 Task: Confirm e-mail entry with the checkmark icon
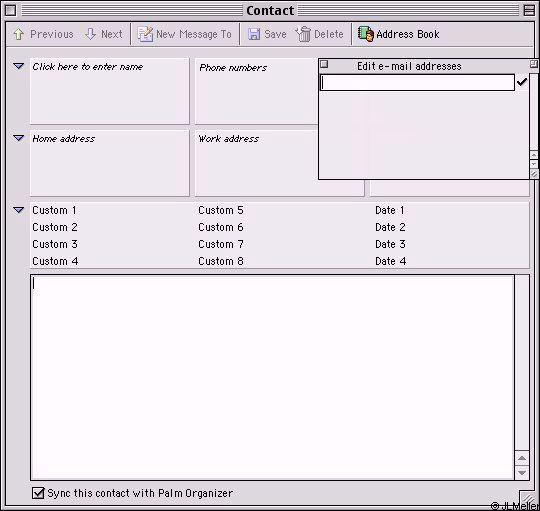[x=522, y=82]
